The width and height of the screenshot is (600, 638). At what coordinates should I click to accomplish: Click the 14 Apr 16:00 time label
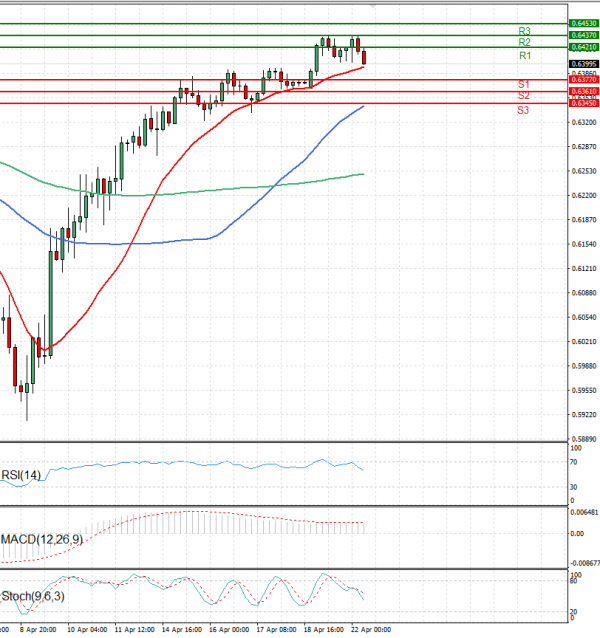point(181,629)
